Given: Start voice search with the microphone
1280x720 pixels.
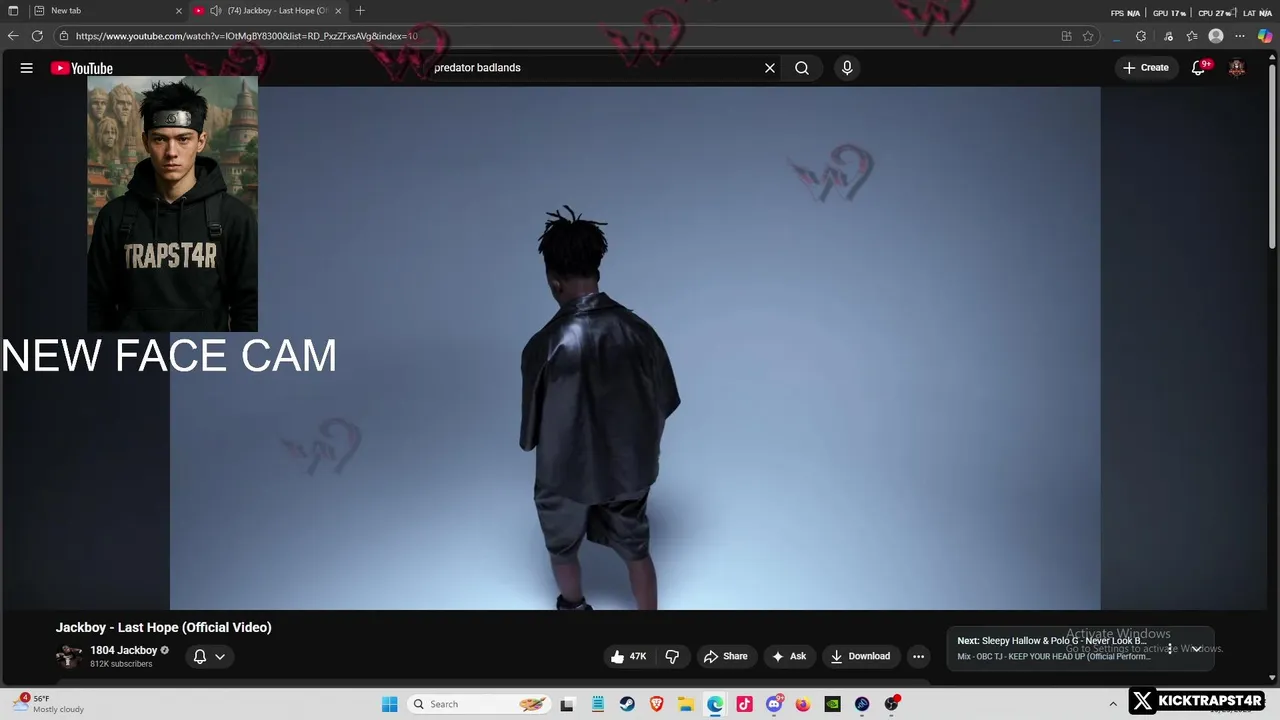Looking at the screenshot, I should coord(847,68).
